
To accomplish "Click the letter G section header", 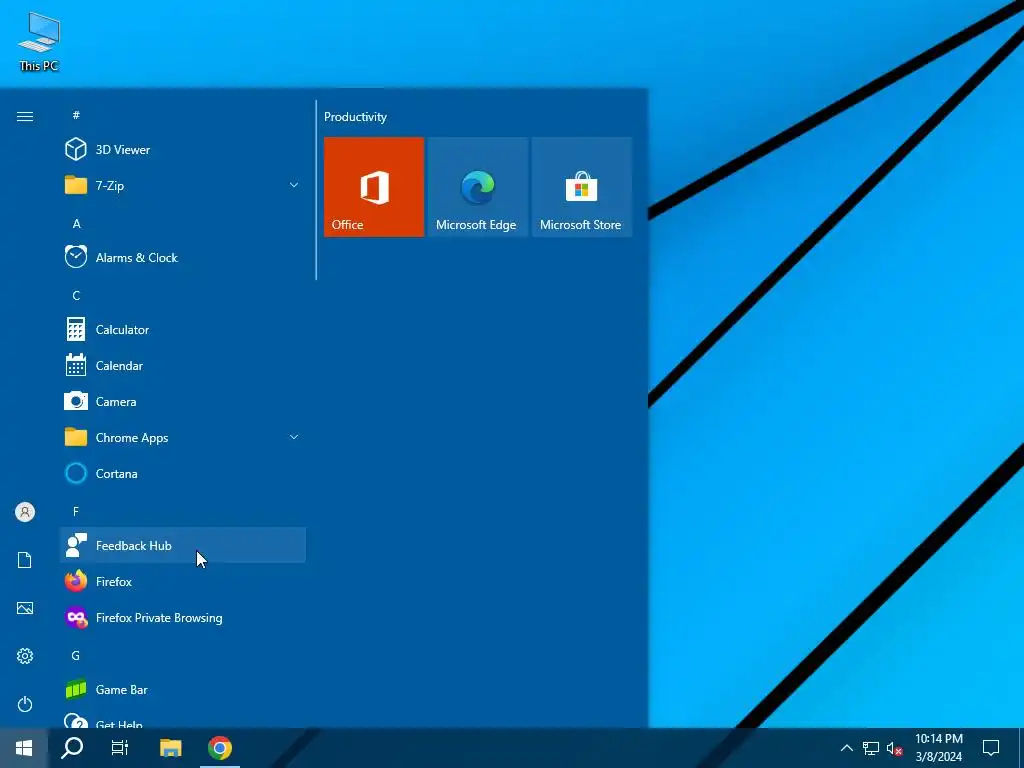I will click(x=76, y=655).
